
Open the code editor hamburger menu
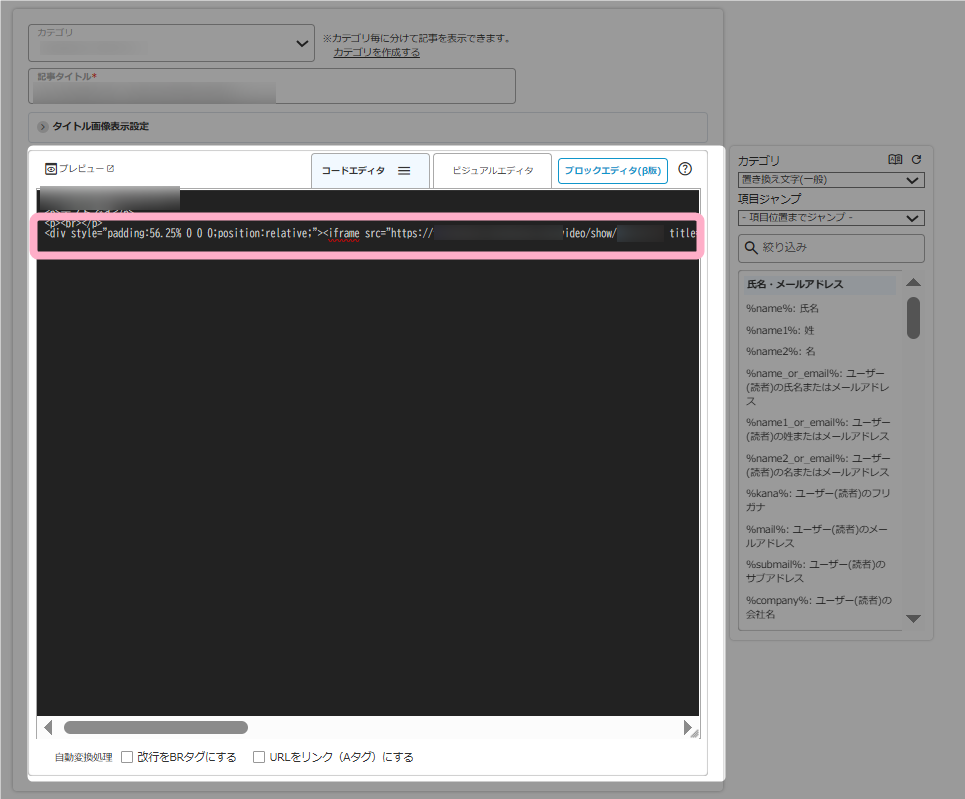coord(404,171)
